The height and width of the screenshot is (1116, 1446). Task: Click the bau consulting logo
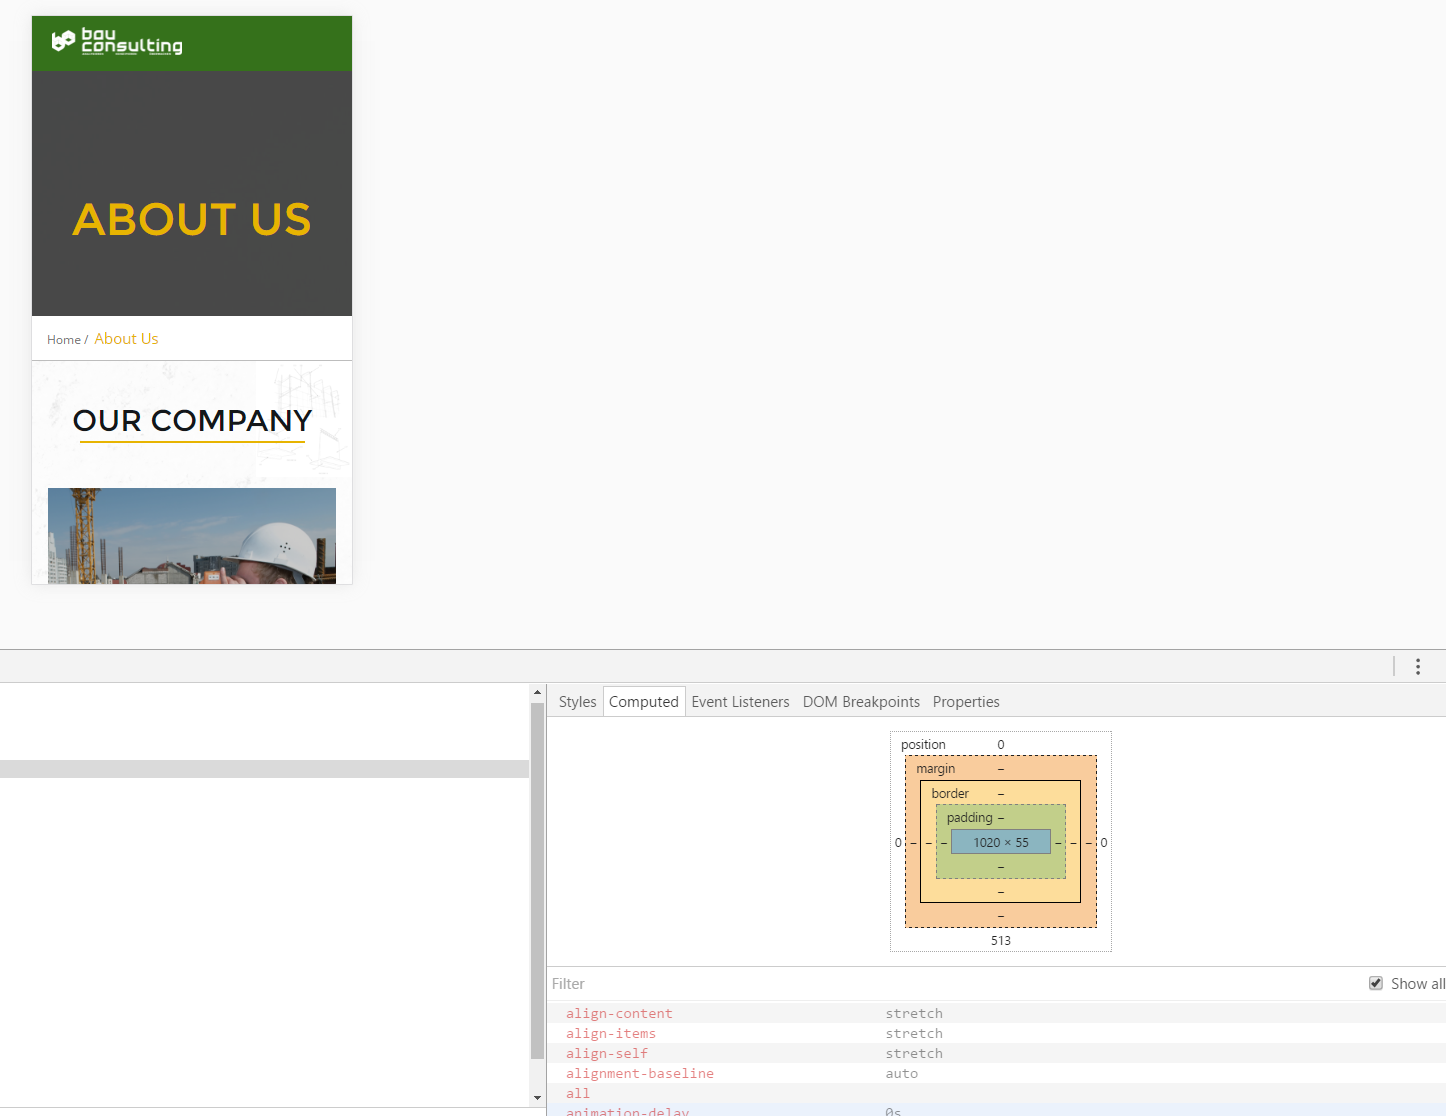(117, 41)
